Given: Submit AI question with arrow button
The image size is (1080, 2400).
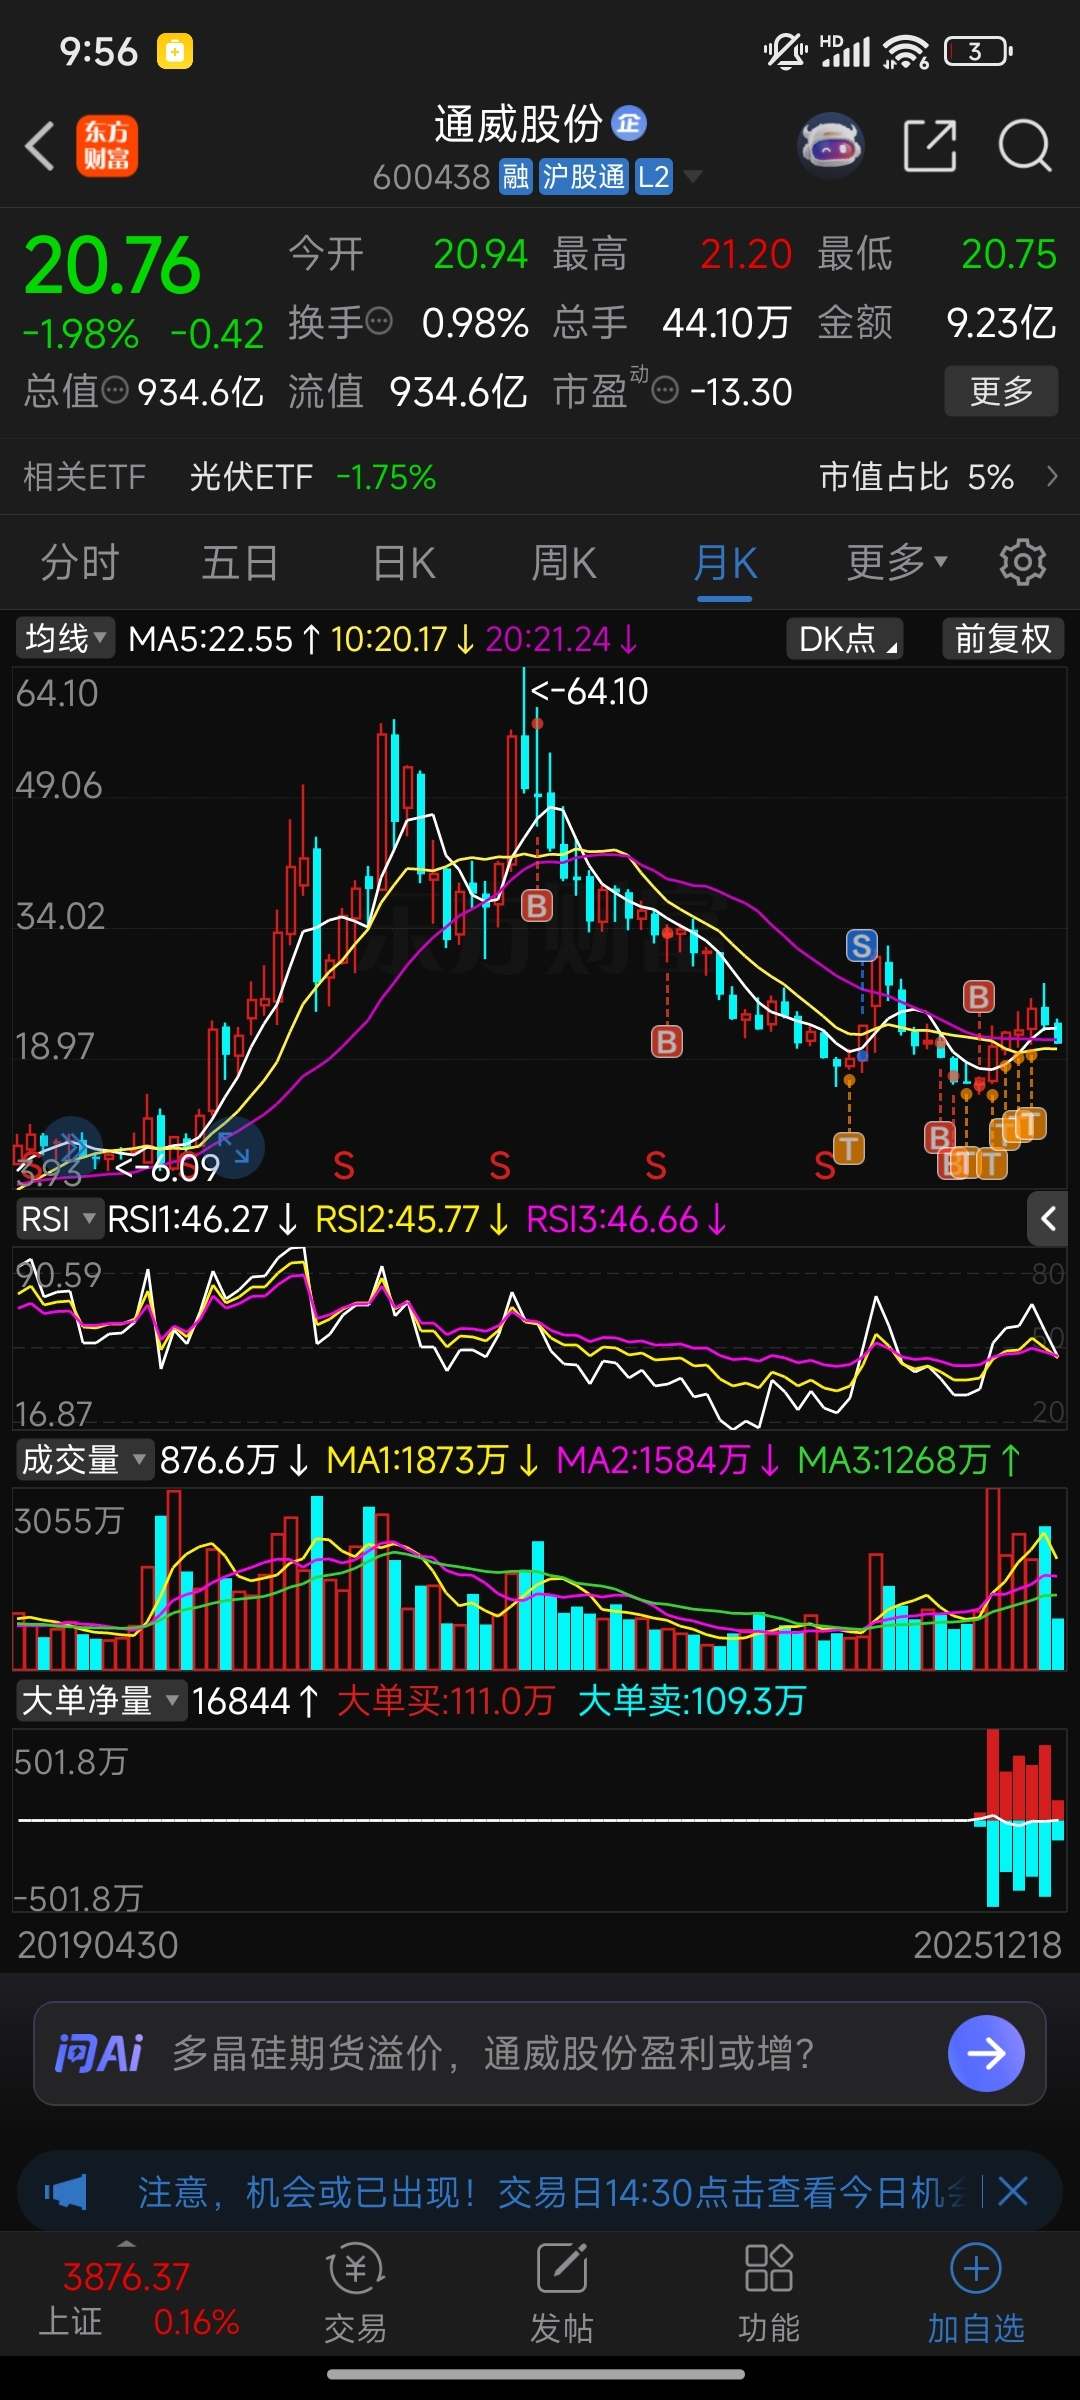Looking at the screenshot, I should tap(986, 2053).
